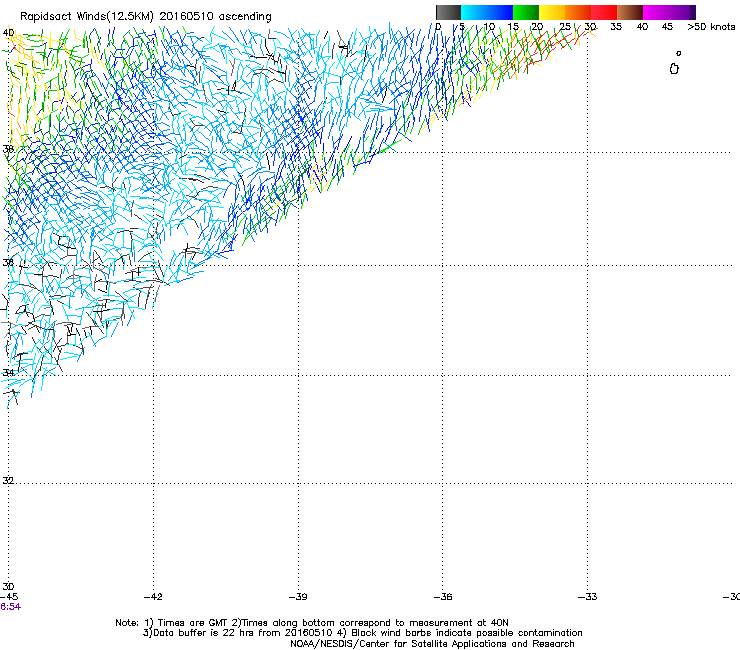Viewport: 740px width, 650px height.
Task: Click the legend speed label '15'
Action: tap(513, 27)
